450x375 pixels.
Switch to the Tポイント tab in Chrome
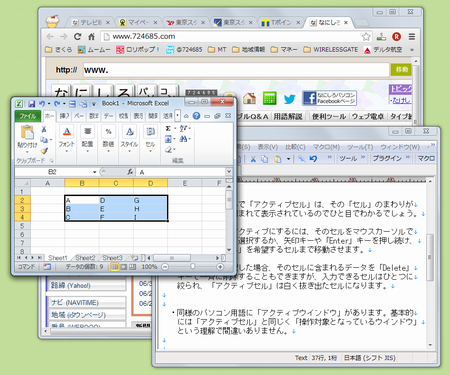point(281,23)
